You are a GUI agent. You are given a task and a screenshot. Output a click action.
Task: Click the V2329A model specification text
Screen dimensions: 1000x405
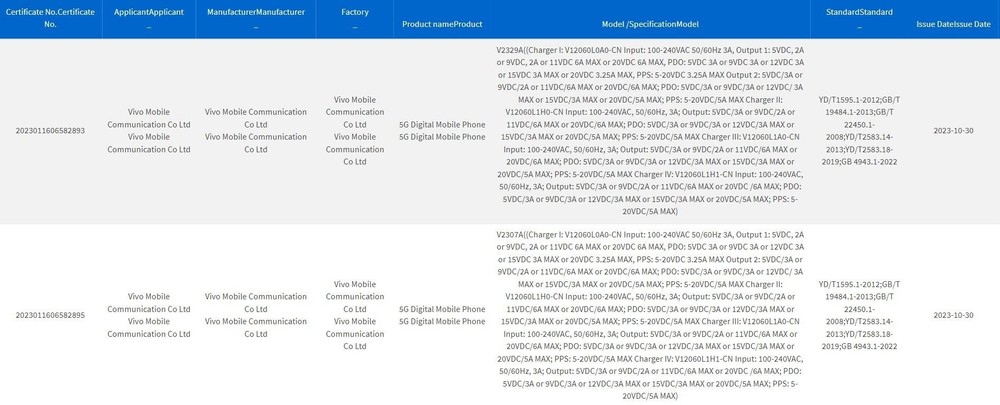coord(651,131)
